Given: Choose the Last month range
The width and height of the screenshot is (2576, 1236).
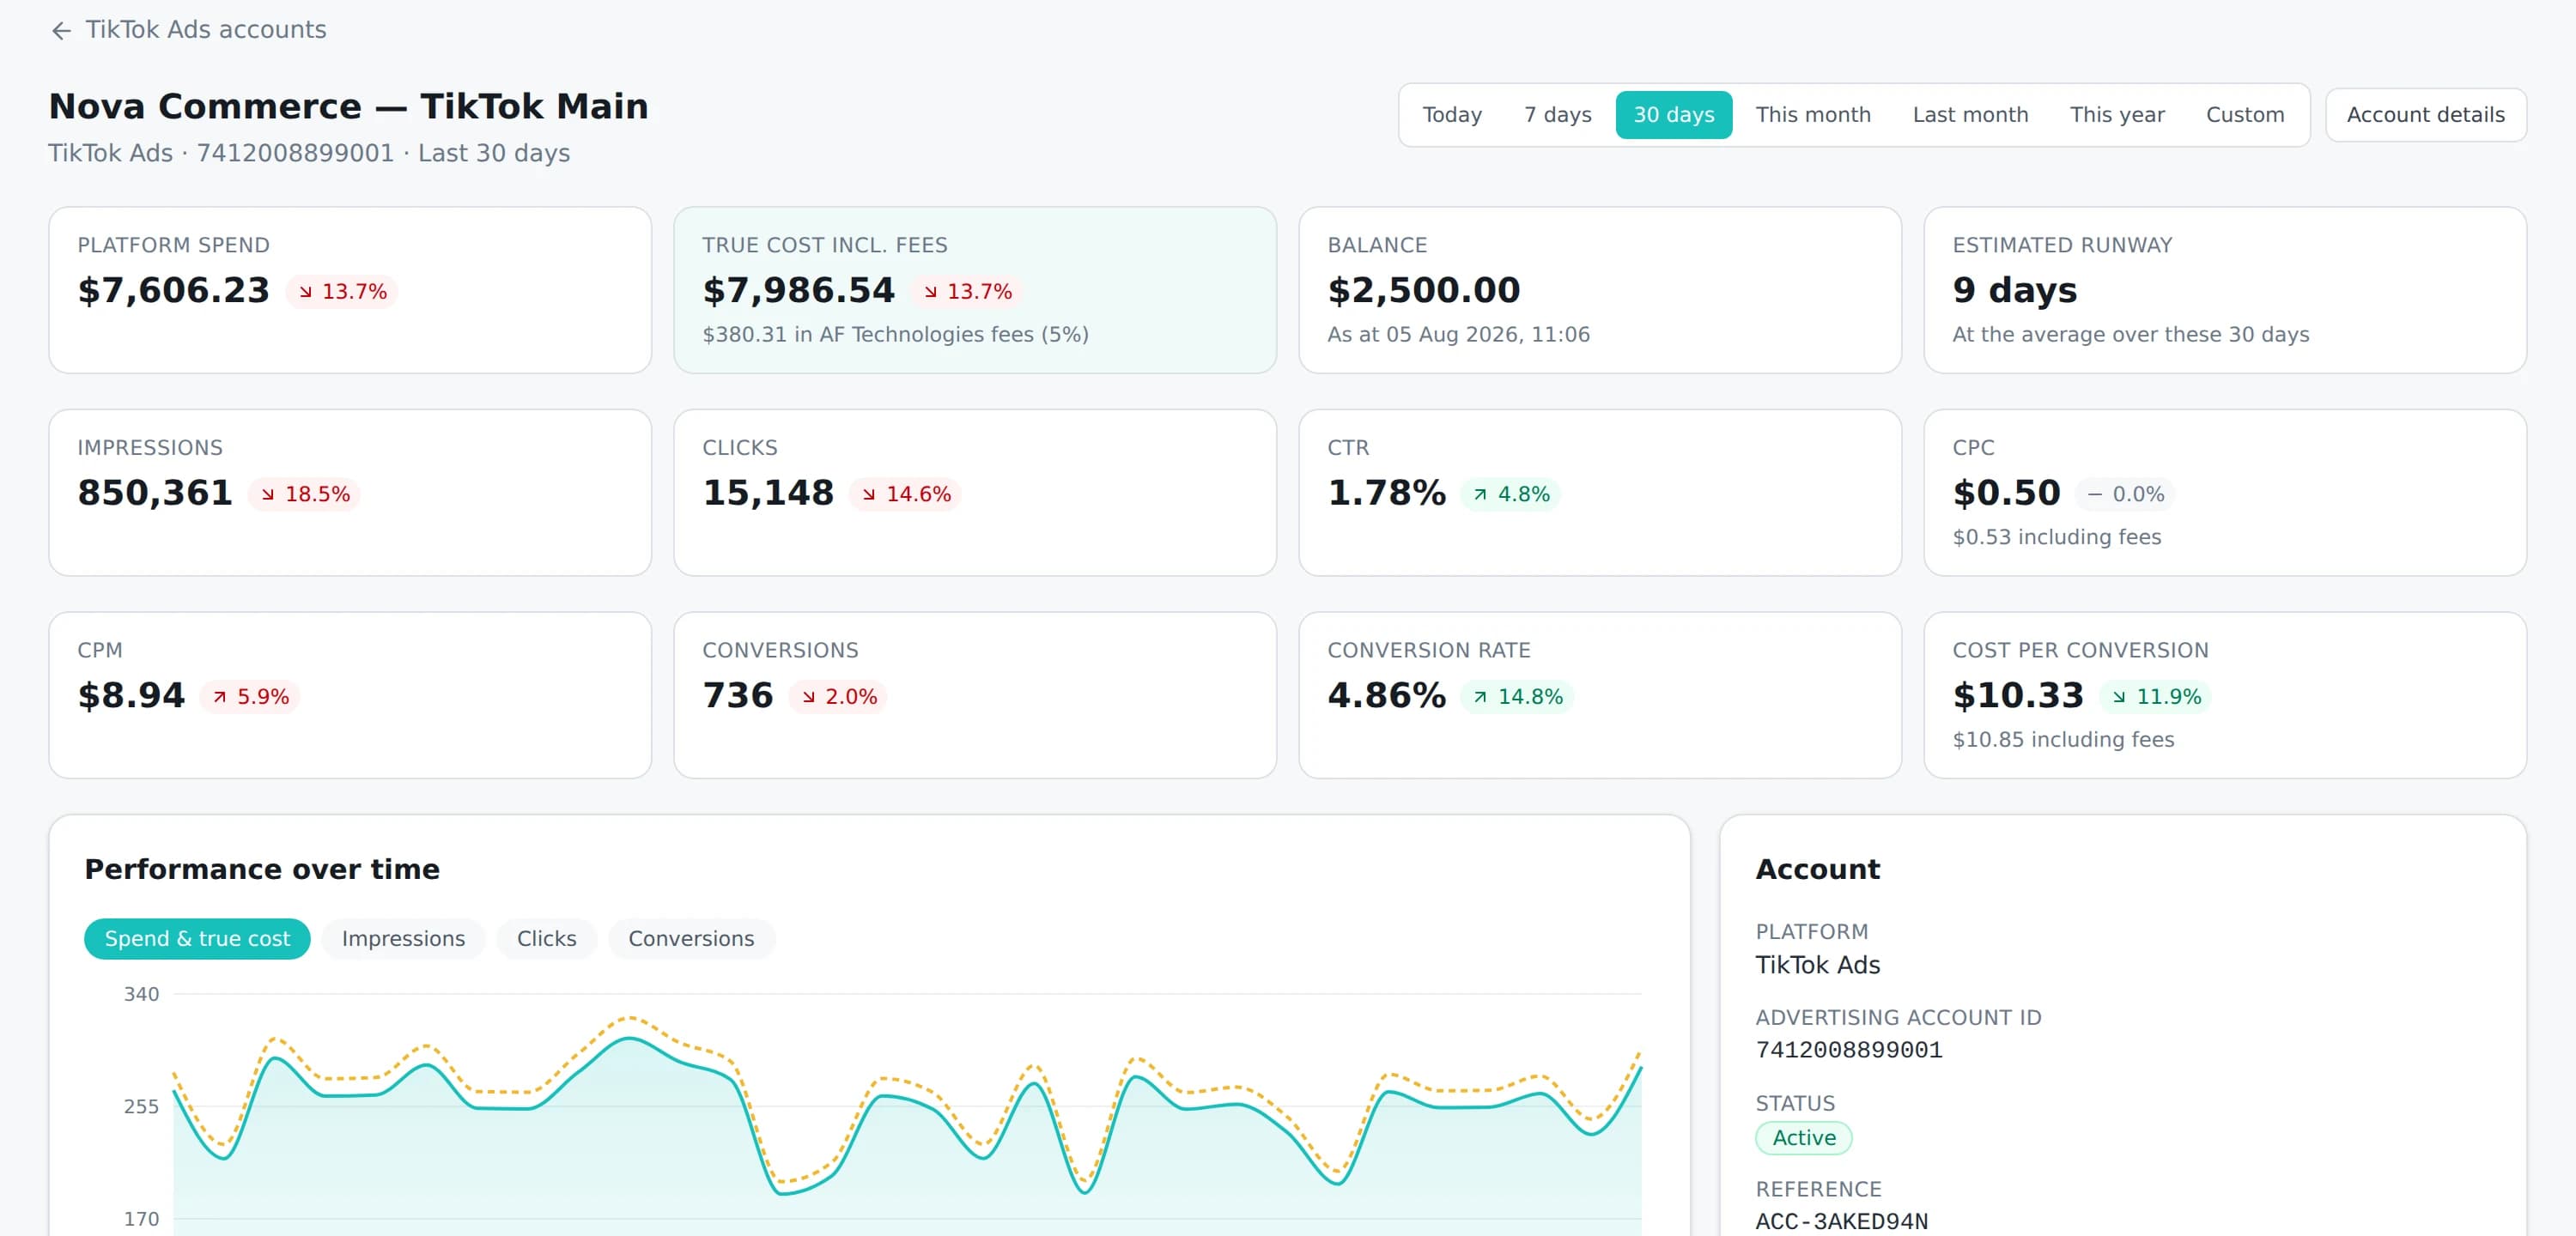Looking at the screenshot, I should click(x=1969, y=115).
